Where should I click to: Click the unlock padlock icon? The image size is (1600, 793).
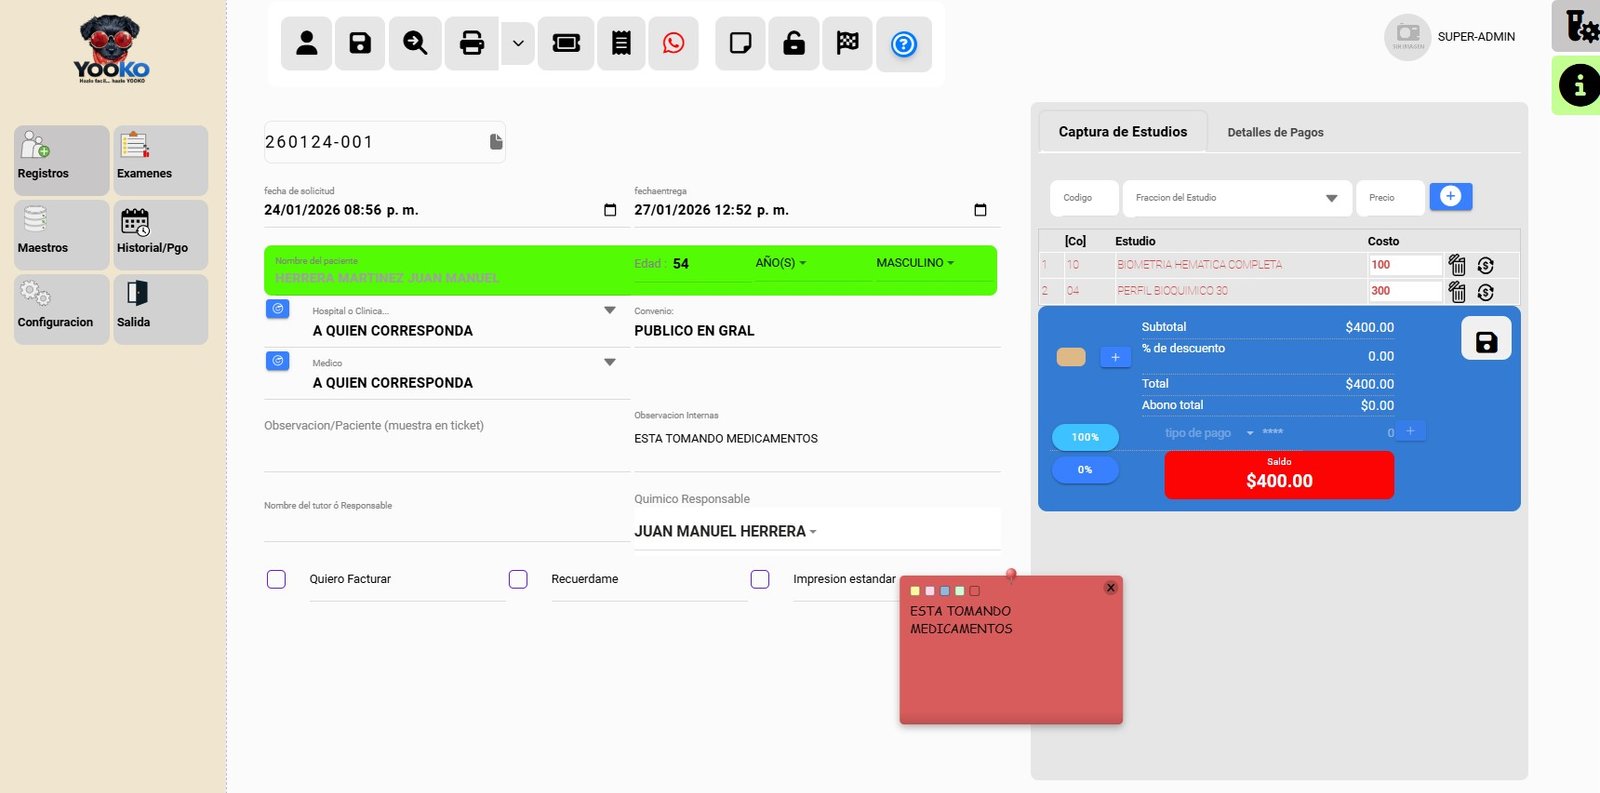click(794, 43)
